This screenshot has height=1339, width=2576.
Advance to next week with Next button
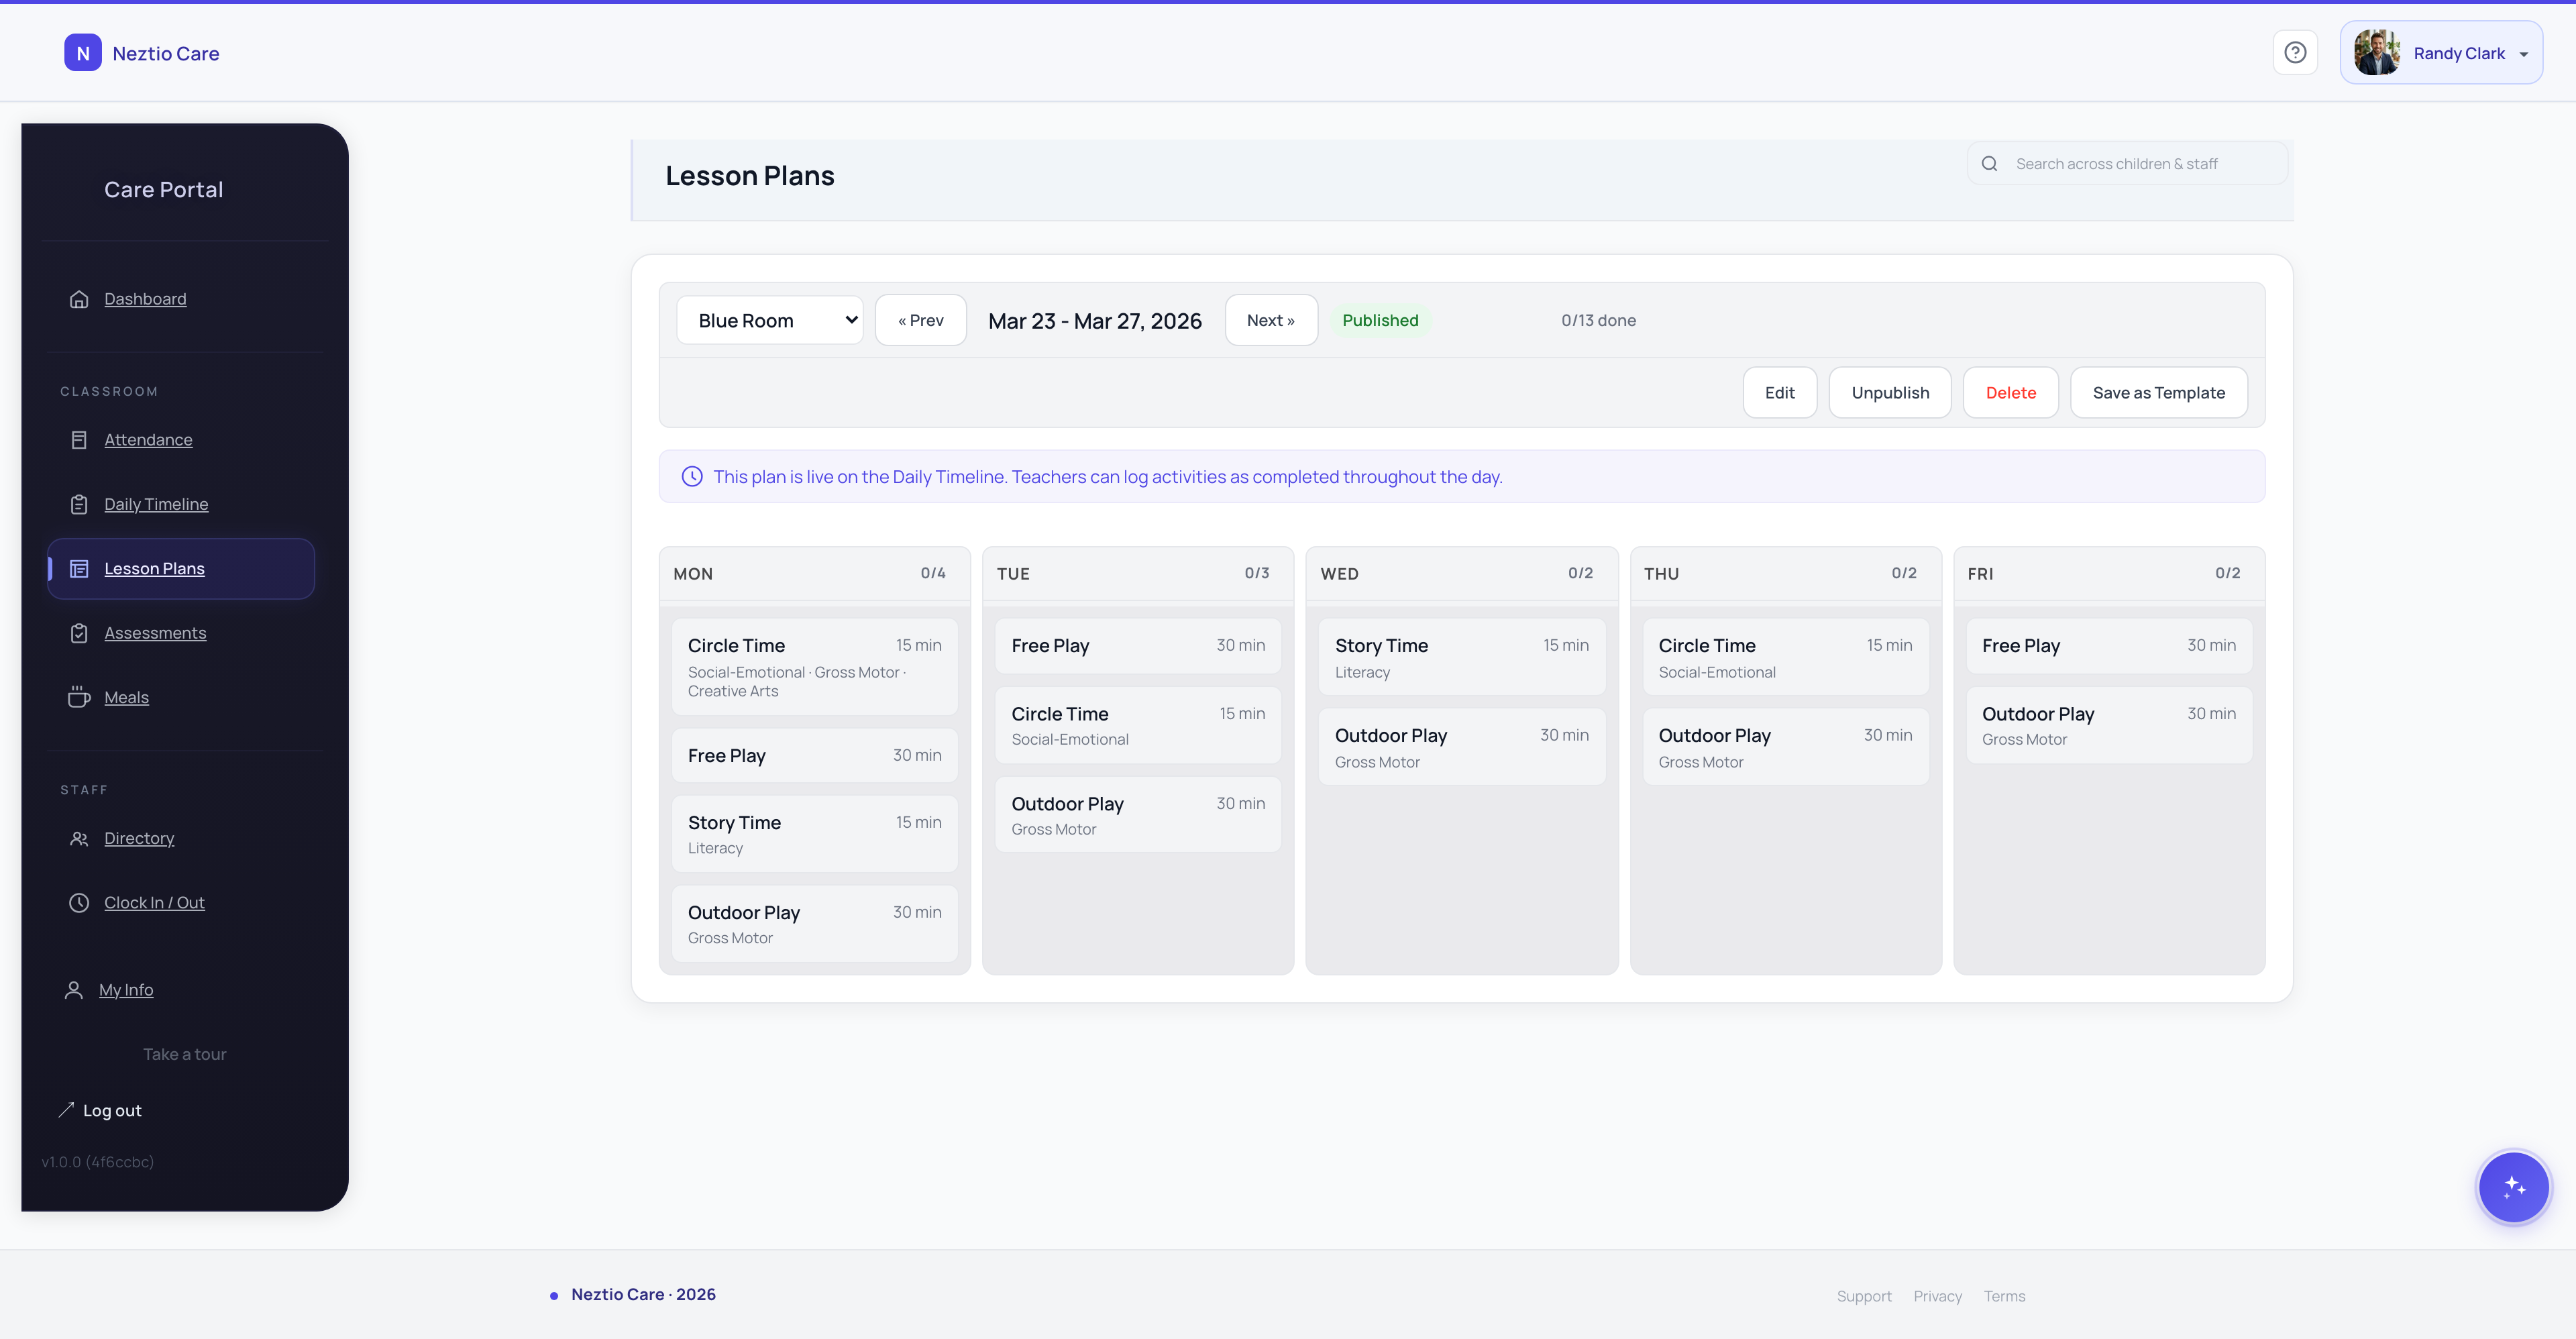tap(1271, 320)
